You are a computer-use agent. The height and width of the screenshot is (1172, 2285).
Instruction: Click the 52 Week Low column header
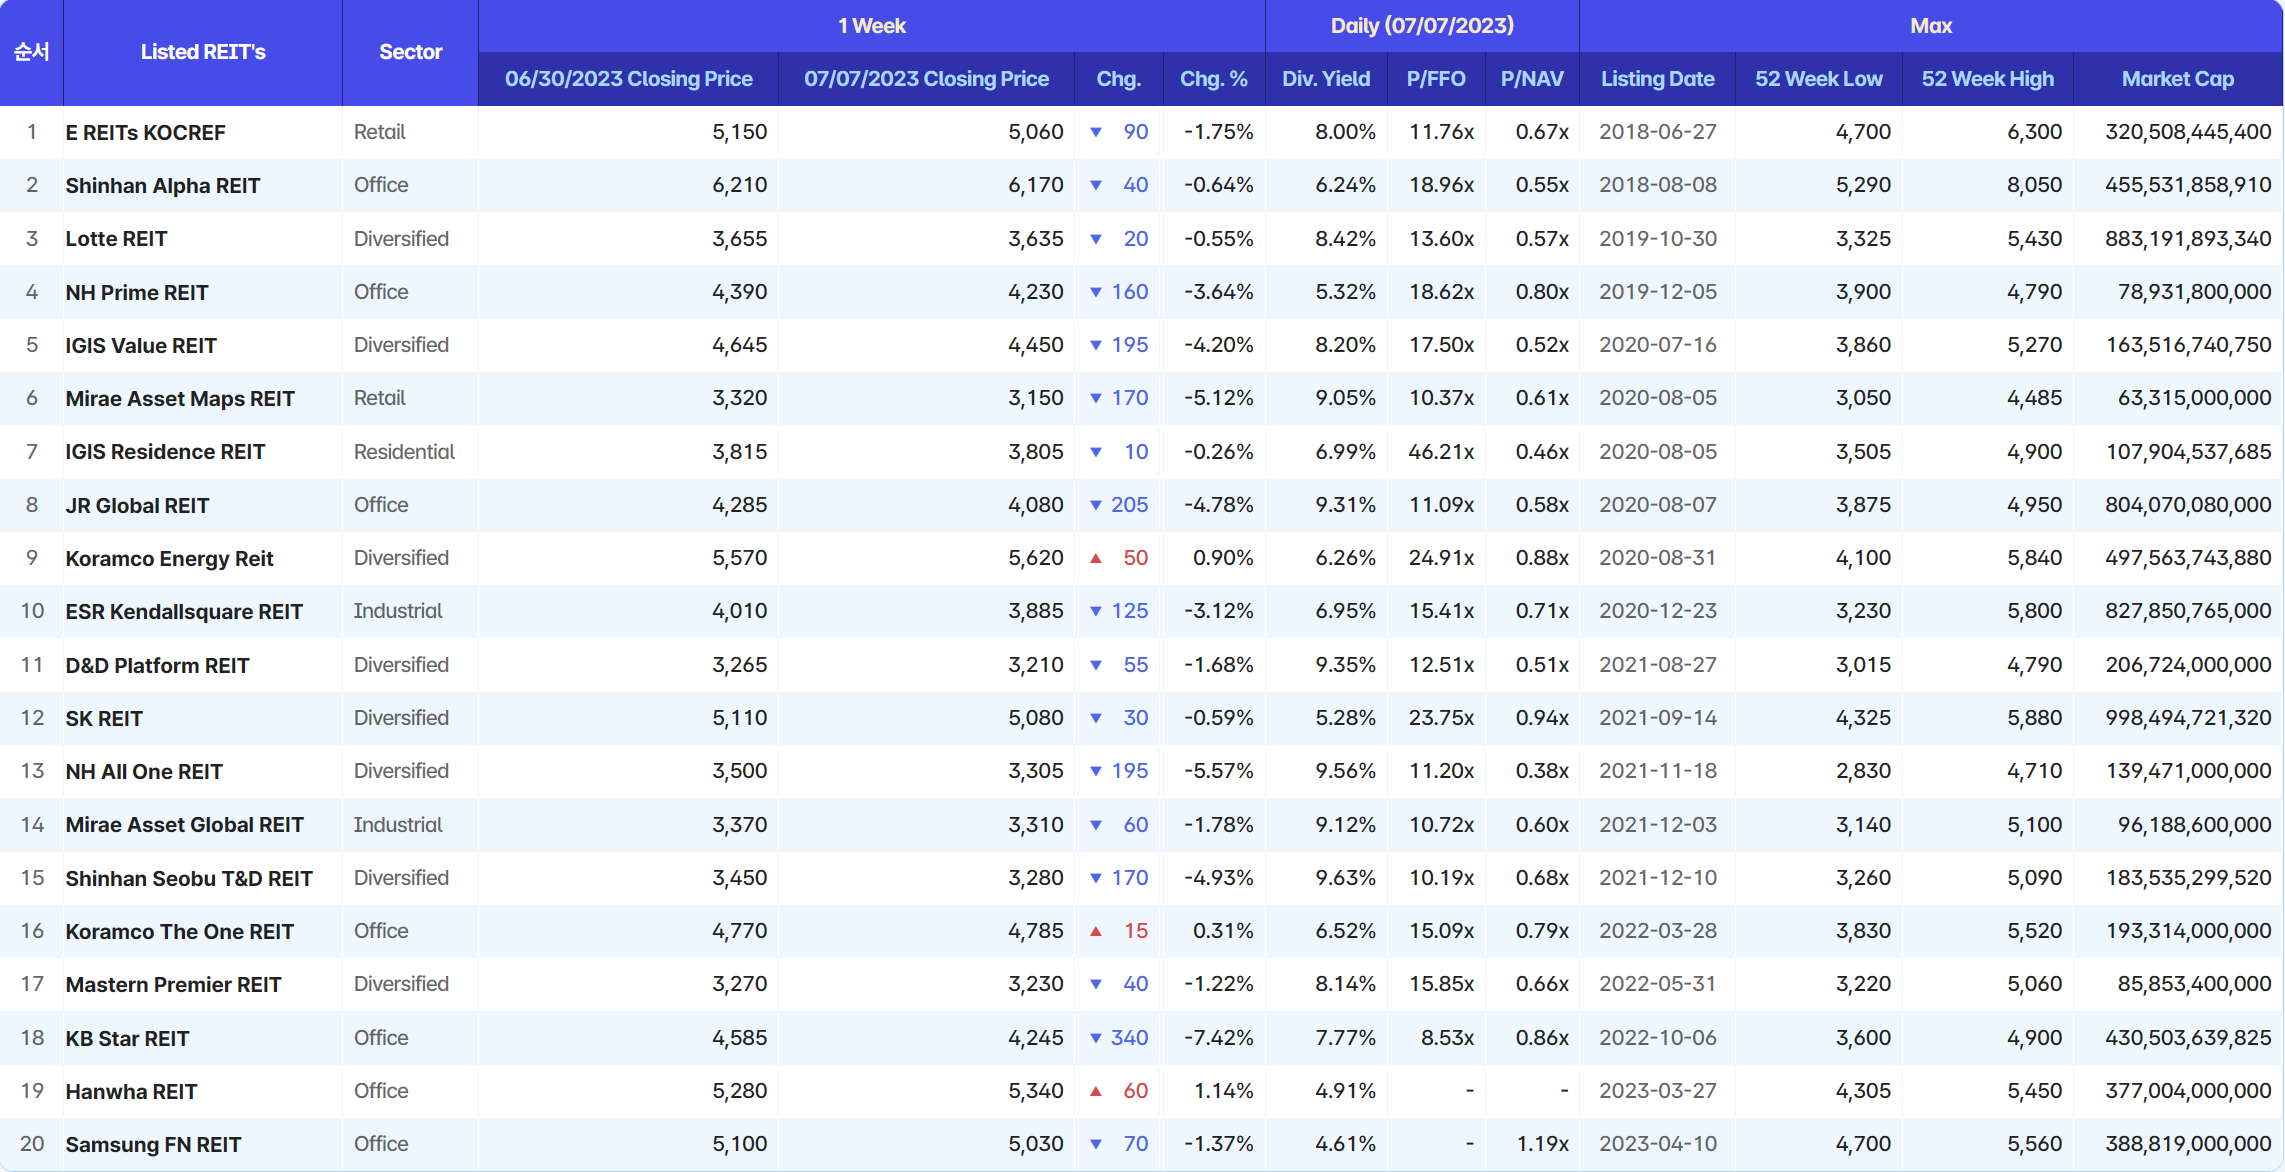[1818, 79]
